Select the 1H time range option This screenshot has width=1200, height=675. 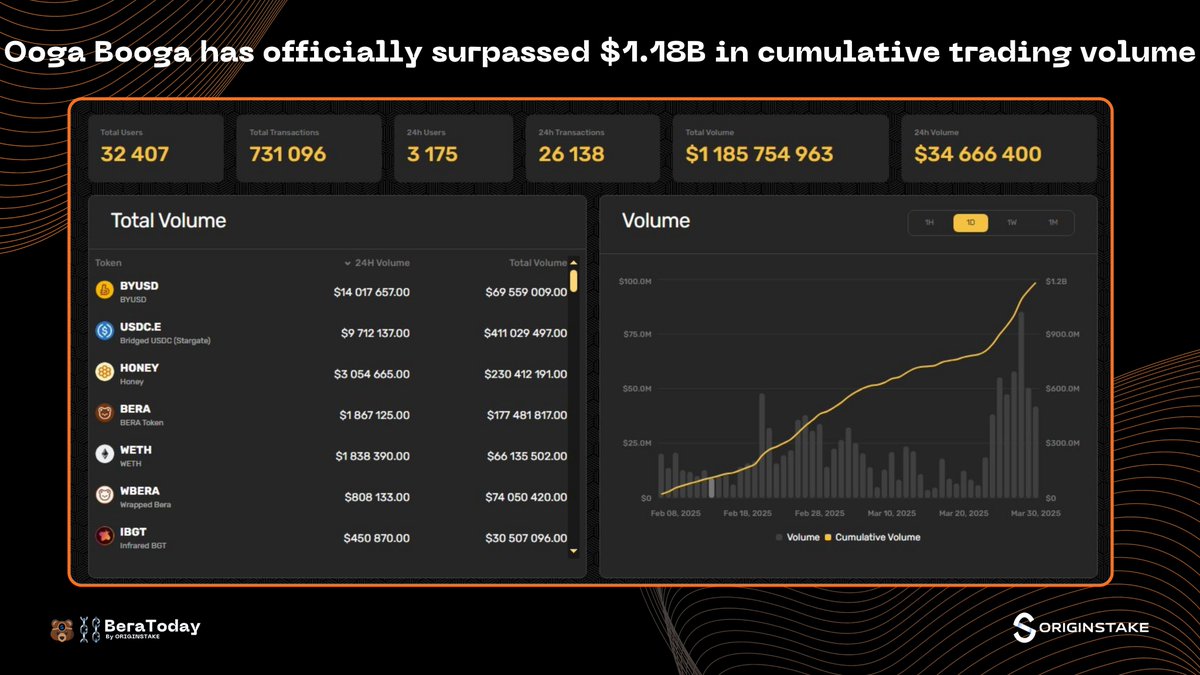click(928, 222)
